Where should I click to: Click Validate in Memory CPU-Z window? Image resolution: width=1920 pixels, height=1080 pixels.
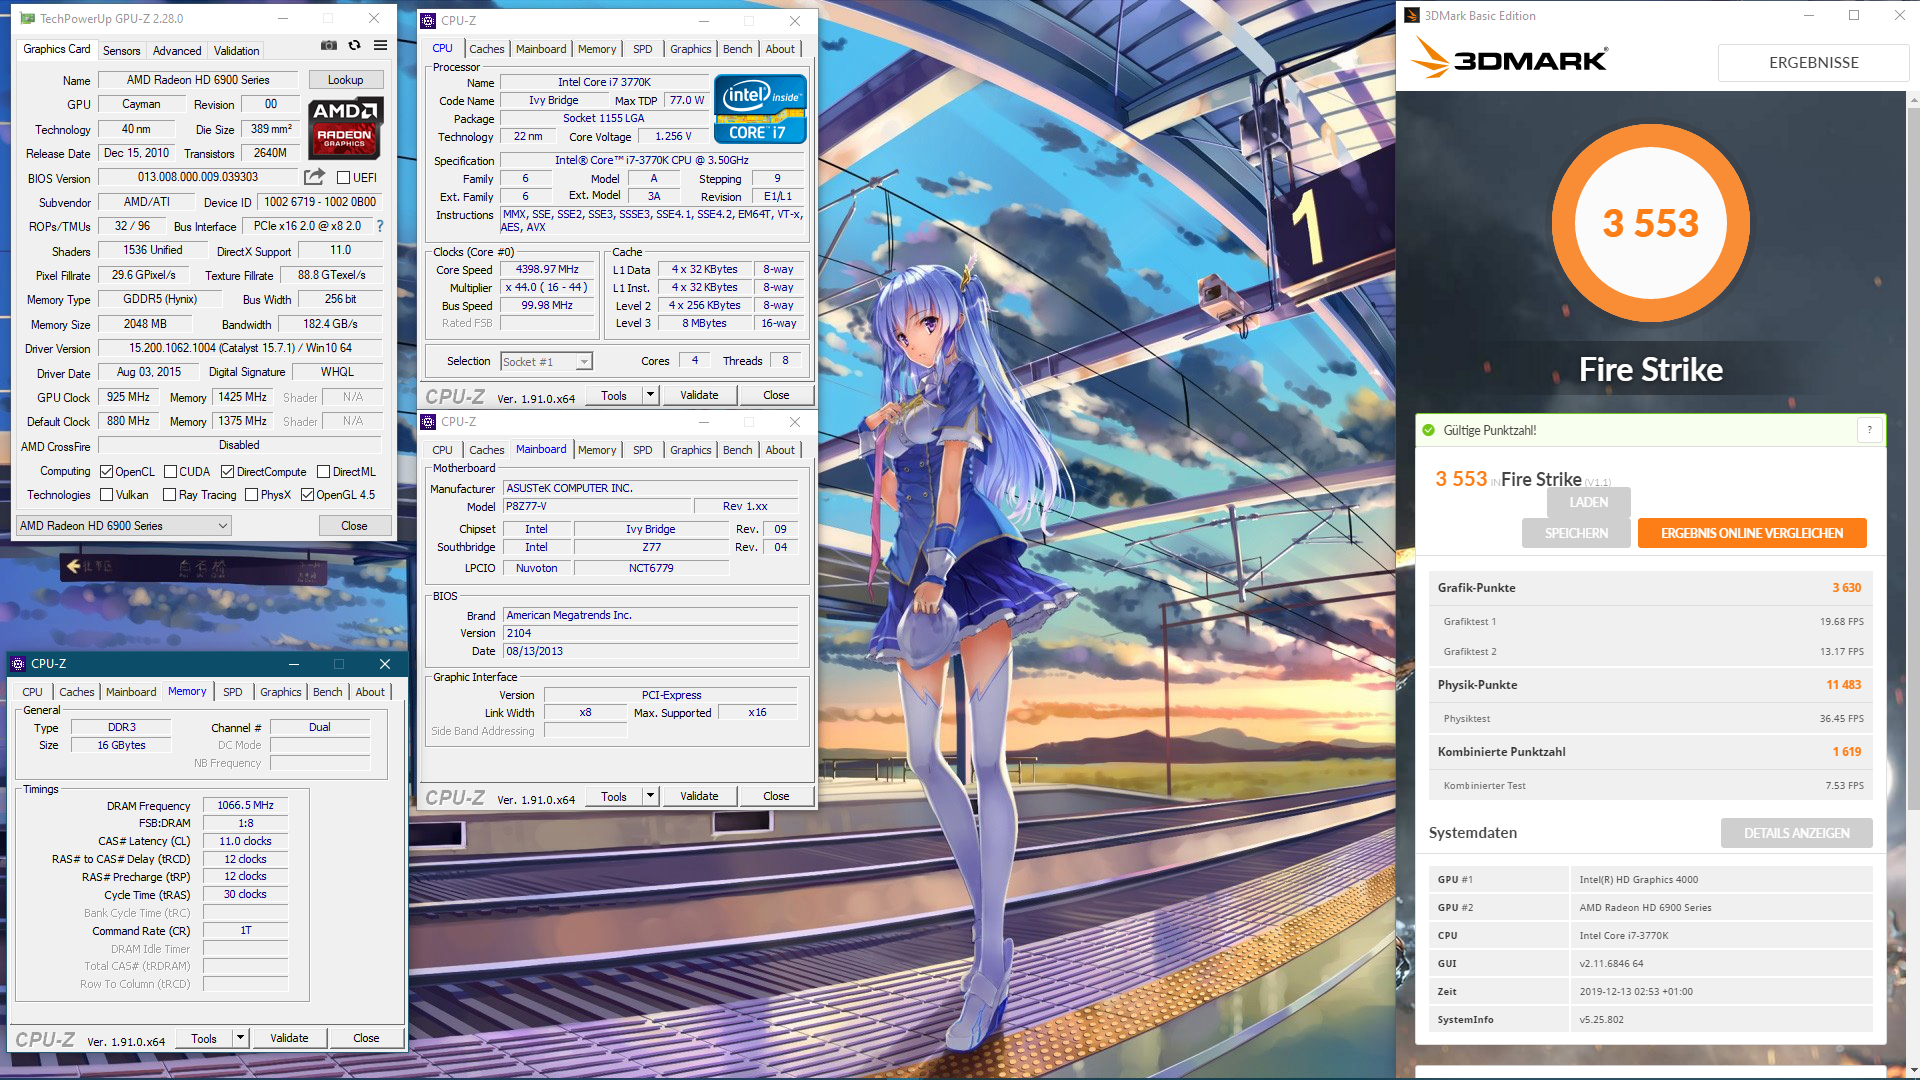click(289, 1038)
